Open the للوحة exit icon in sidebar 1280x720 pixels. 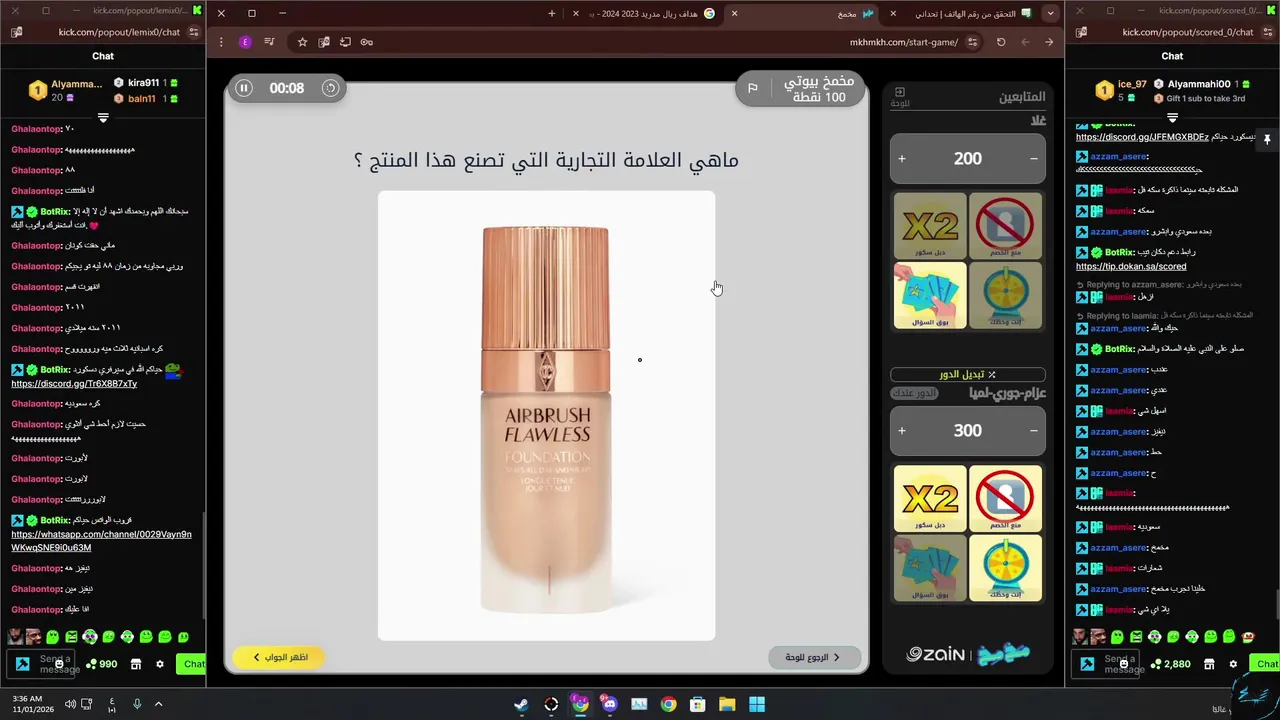click(900, 96)
